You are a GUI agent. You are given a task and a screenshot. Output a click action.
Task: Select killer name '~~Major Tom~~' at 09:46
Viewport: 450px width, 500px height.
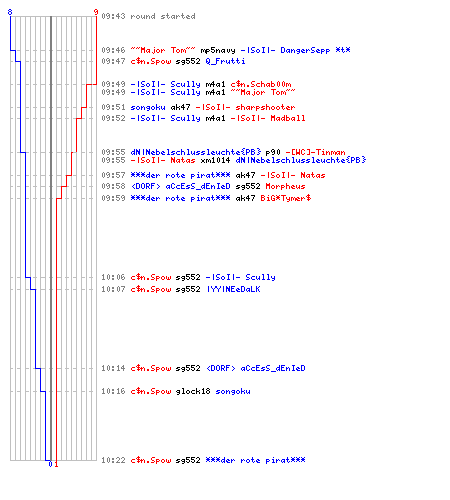pyautogui.click(x=163, y=50)
